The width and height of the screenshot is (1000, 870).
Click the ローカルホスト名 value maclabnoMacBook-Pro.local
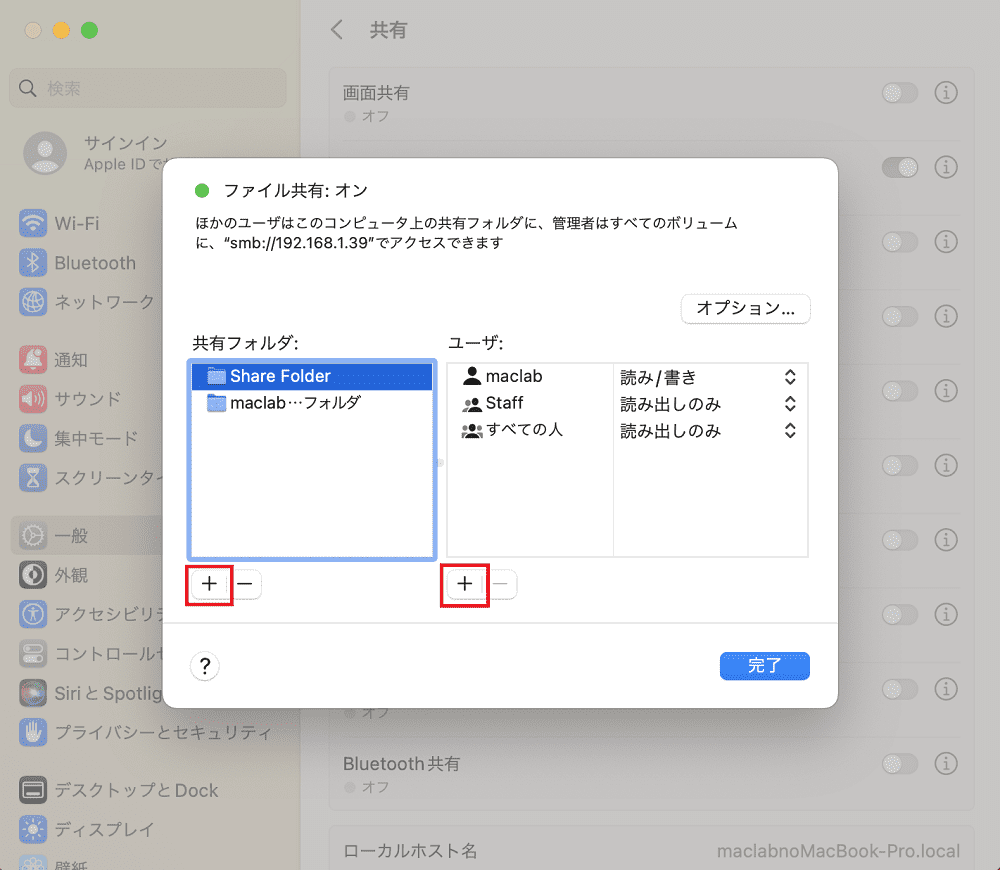(838, 852)
